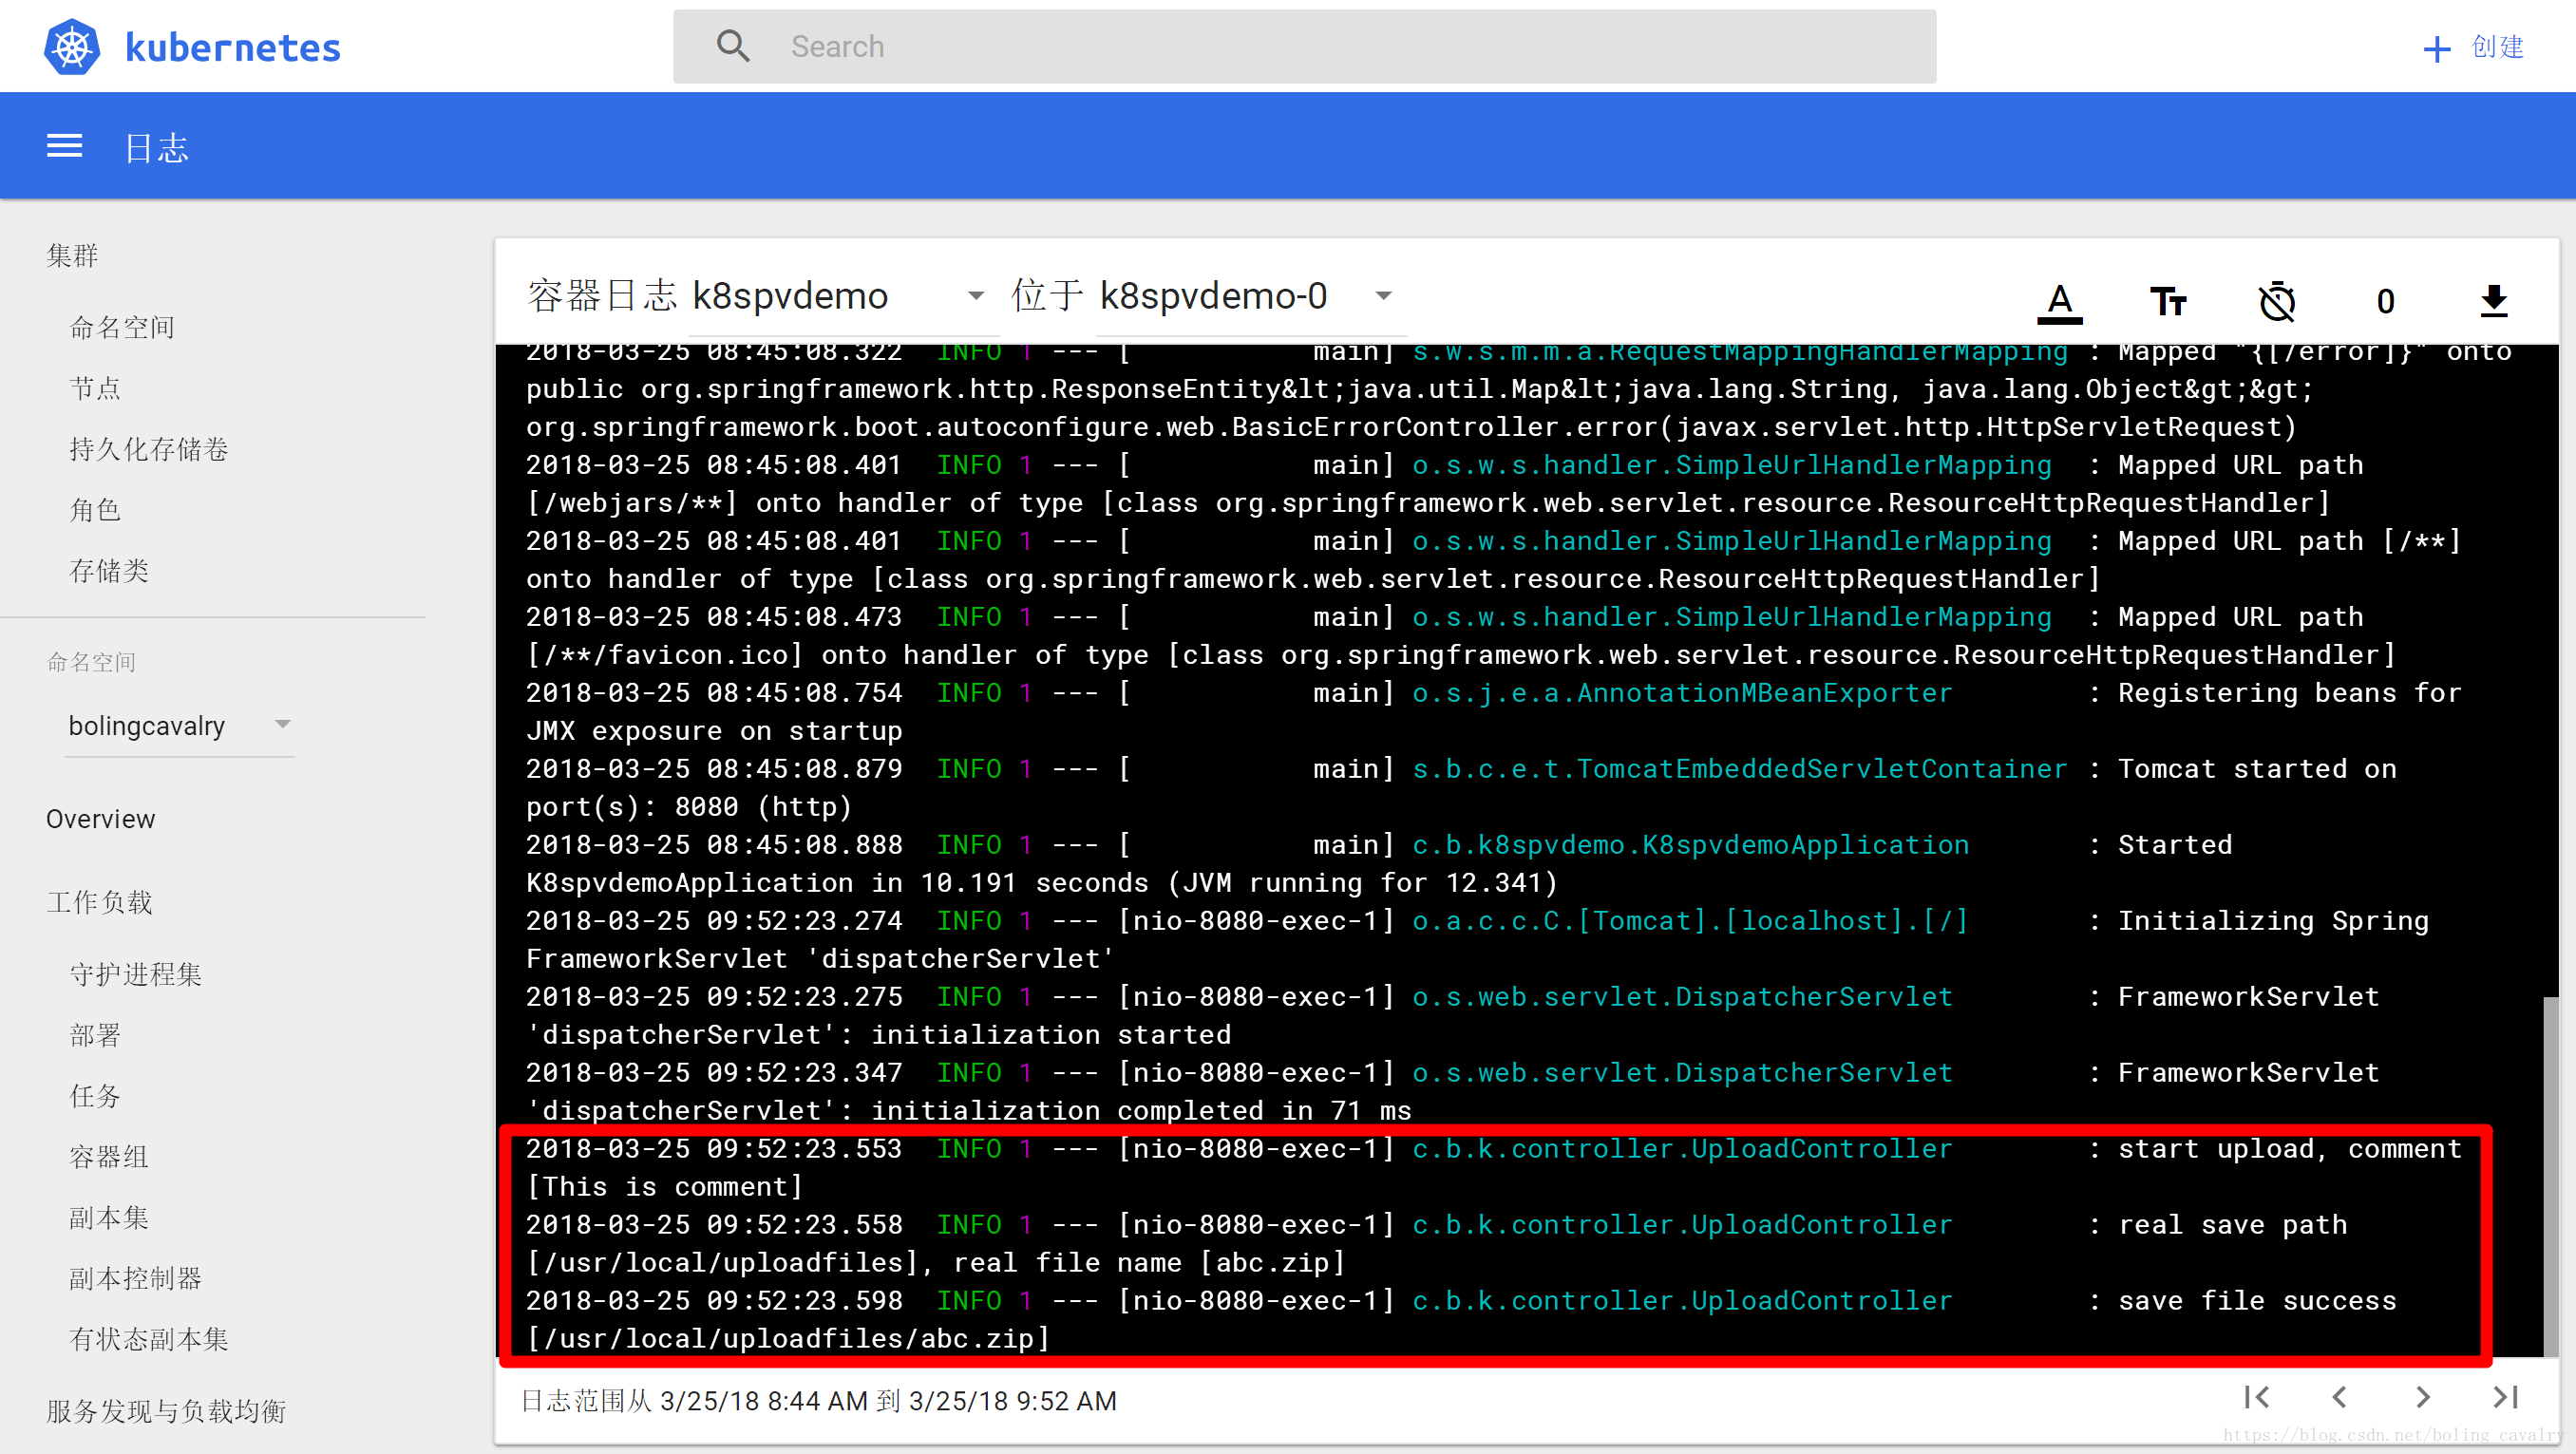Viewport: 2576px width, 1454px height.
Task: Go to next log page
Action: (2422, 1397)
